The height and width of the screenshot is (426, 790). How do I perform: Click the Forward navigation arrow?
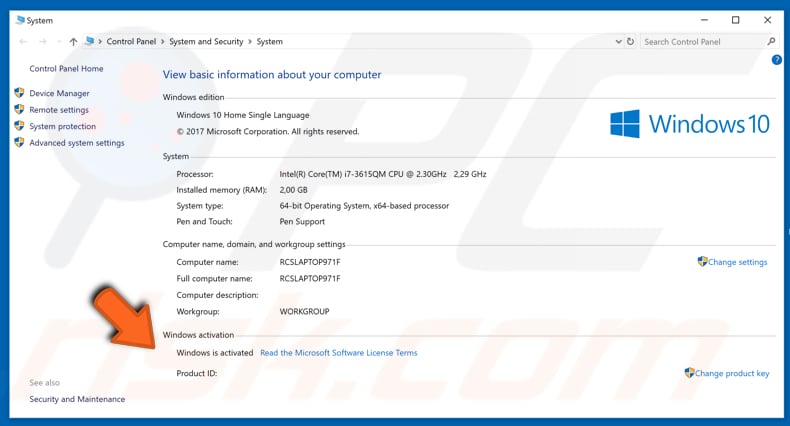(43, 42)
